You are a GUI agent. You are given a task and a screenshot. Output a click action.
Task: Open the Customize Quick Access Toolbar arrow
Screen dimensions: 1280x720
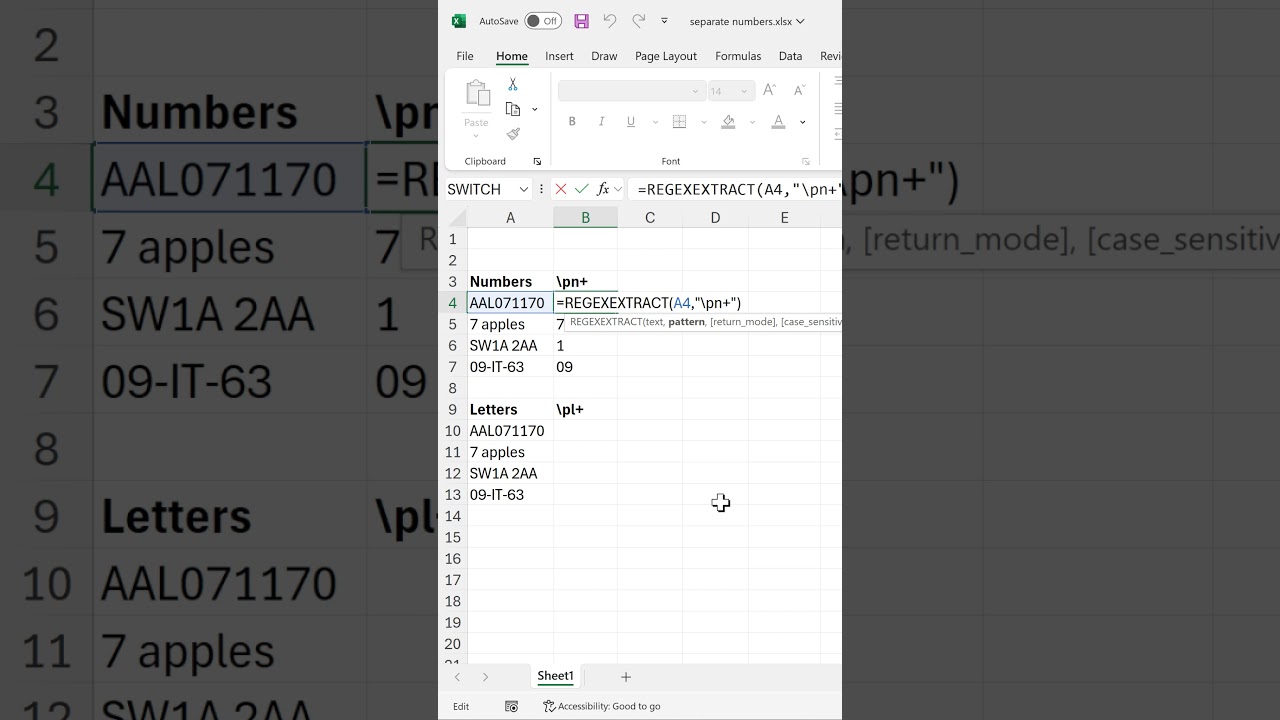point(664,21)
